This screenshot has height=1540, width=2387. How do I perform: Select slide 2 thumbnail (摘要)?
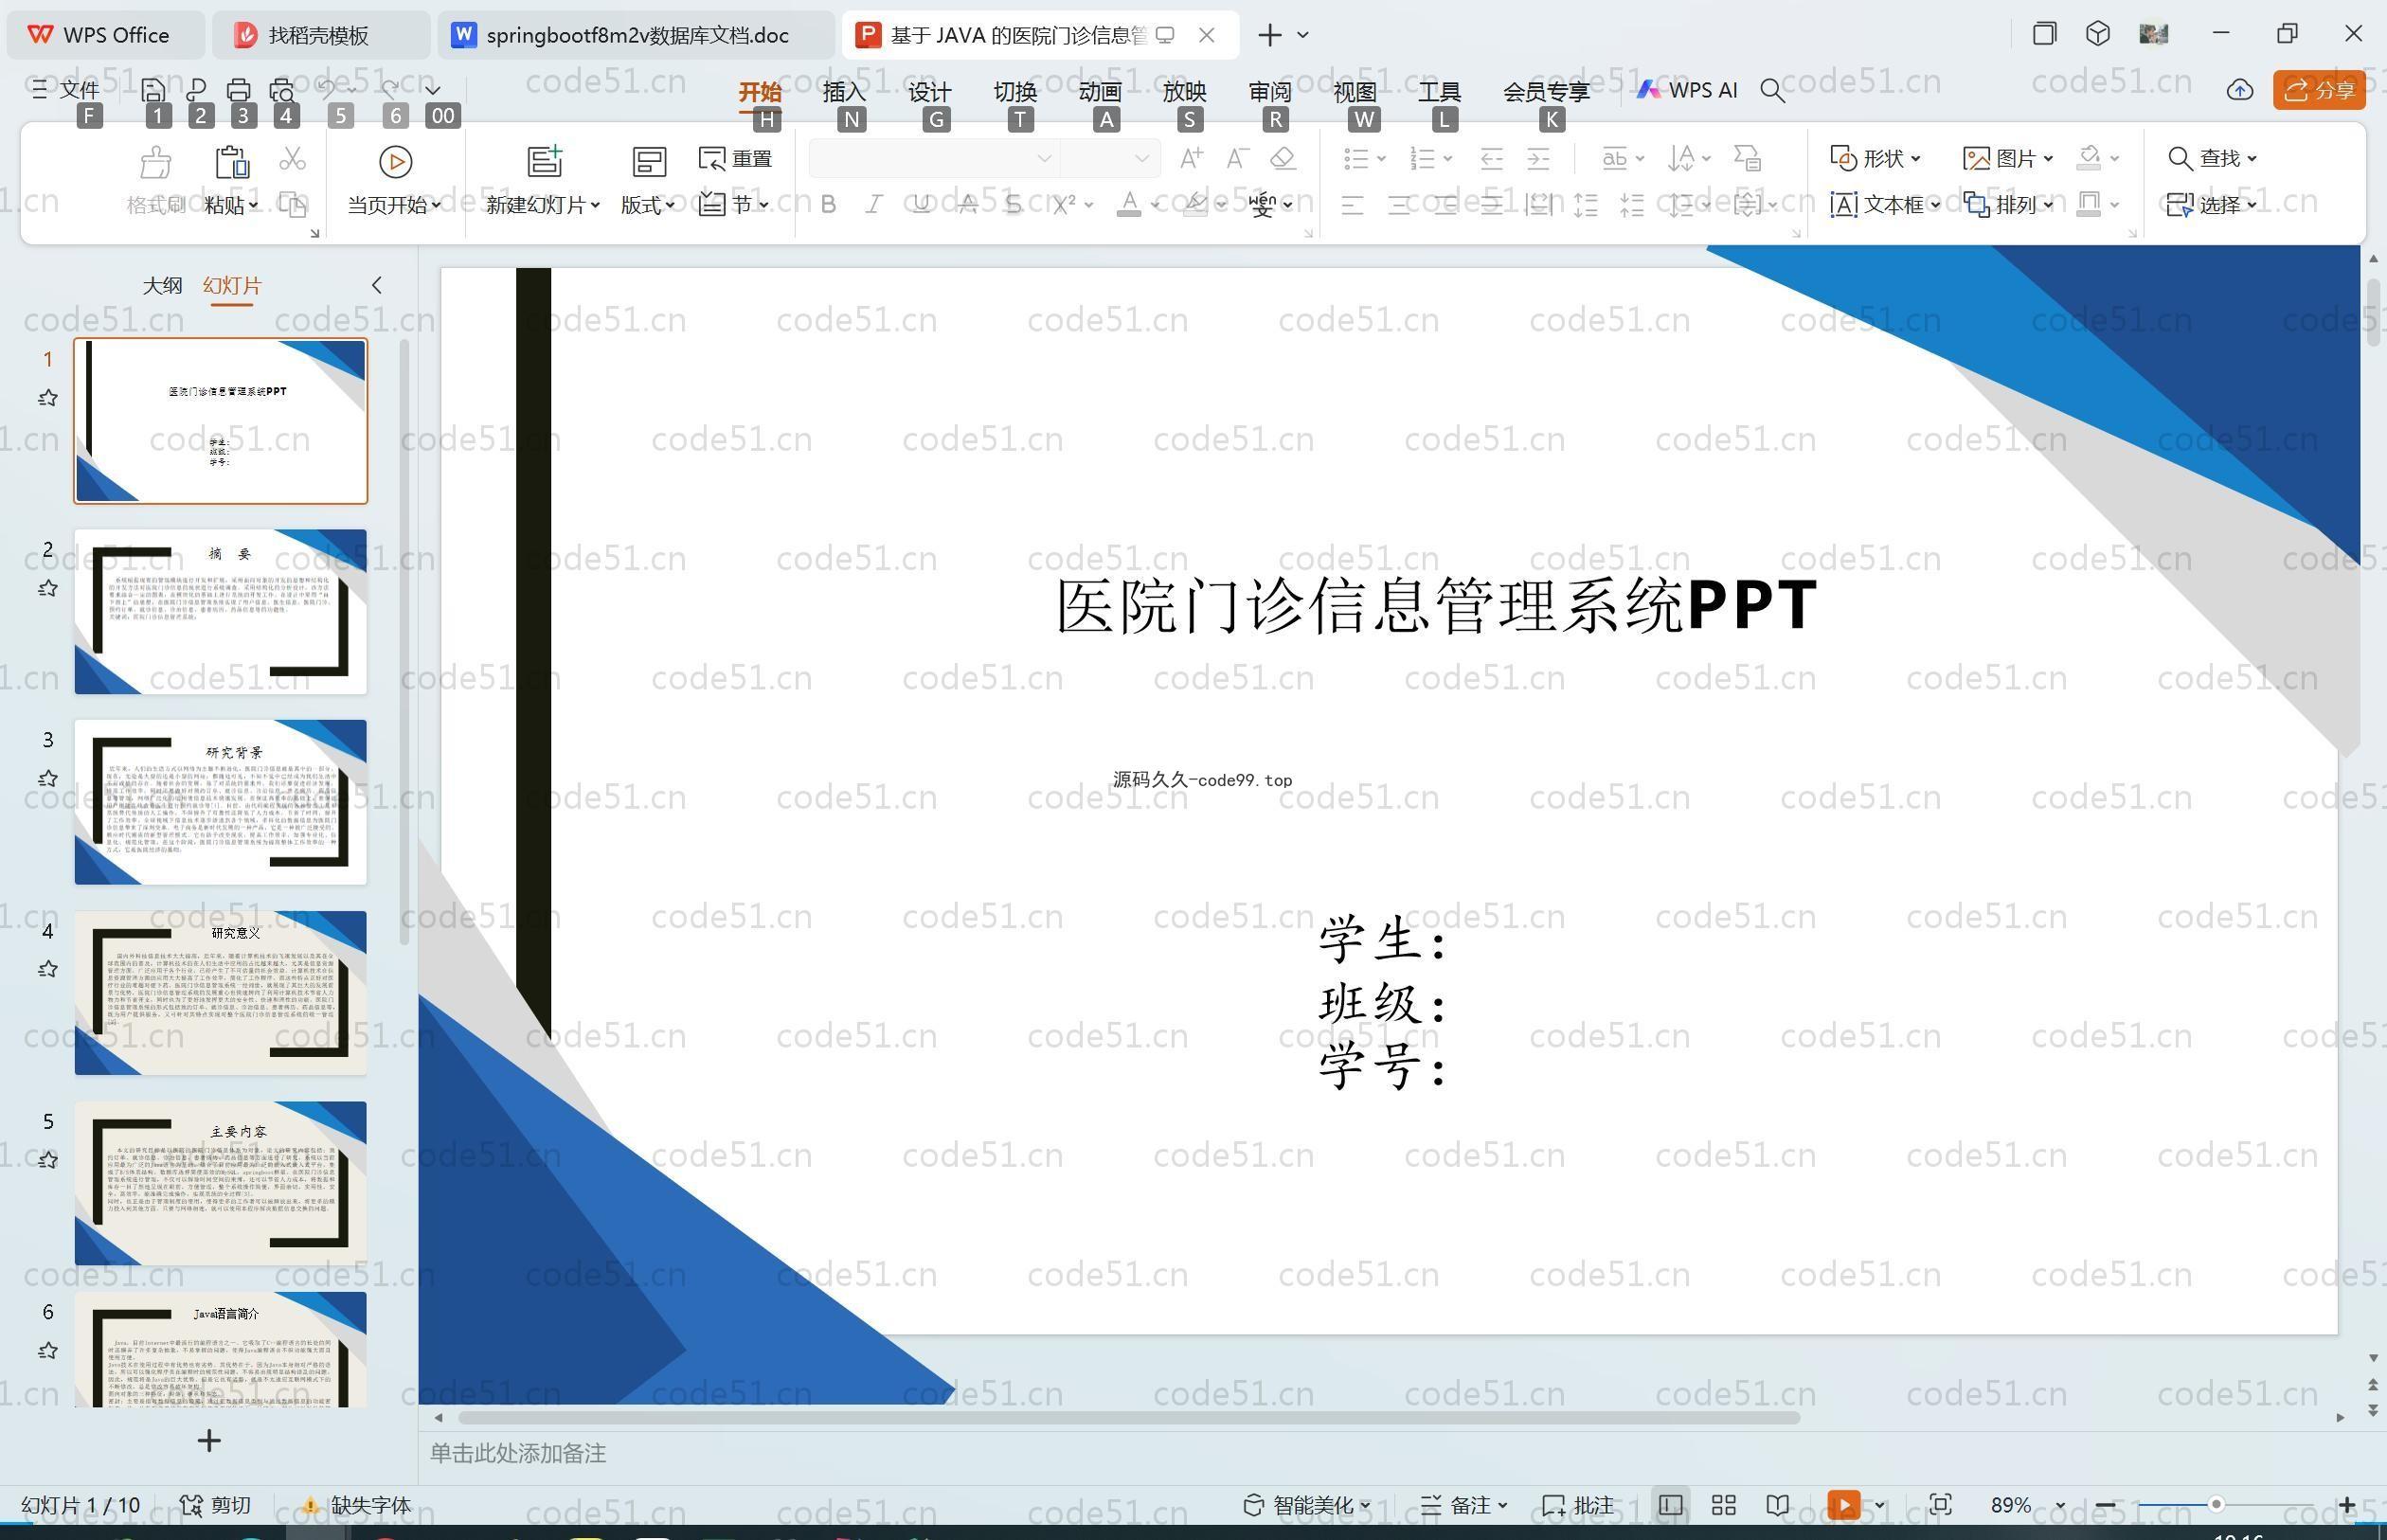click(x=221, y=612)
